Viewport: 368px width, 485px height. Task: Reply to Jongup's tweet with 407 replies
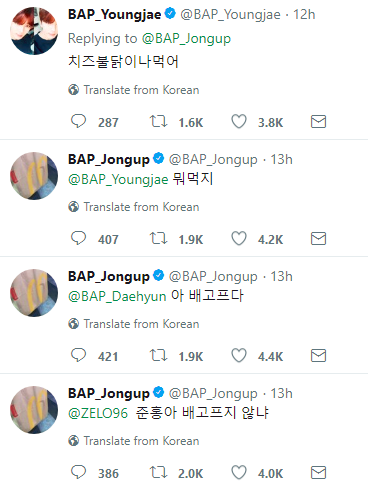point(79,238)
